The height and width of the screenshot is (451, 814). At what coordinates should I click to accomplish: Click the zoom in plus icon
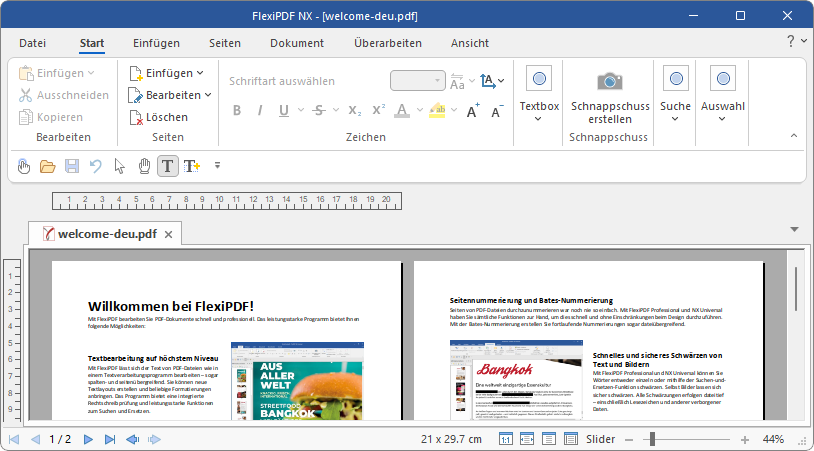(x=744, y=439)
